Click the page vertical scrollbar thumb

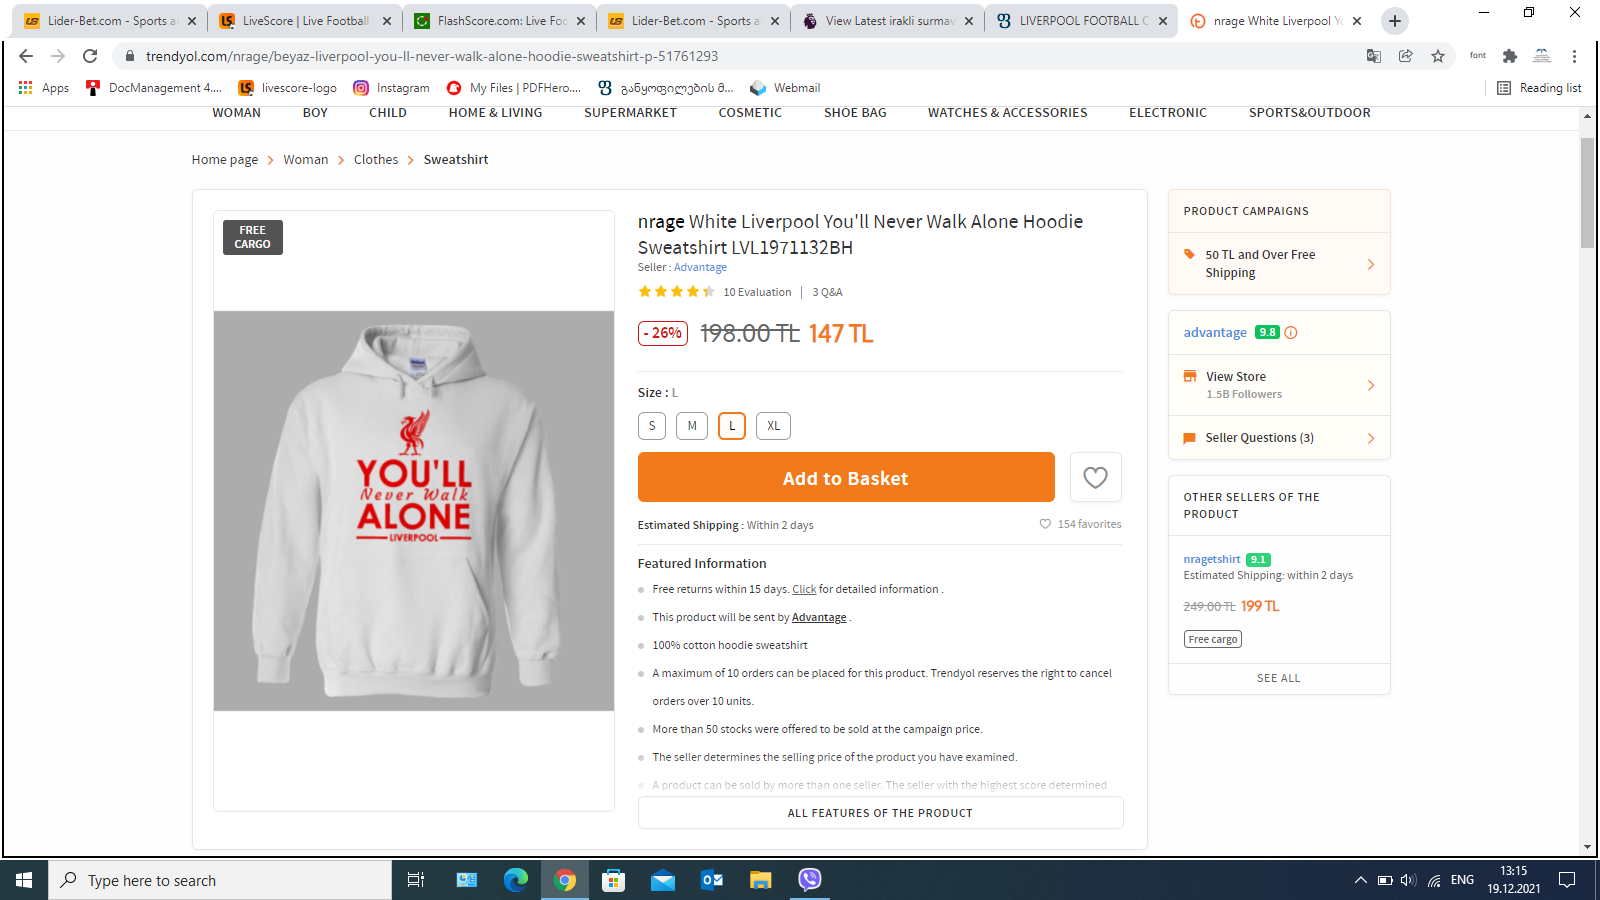tap(1587, 193)
